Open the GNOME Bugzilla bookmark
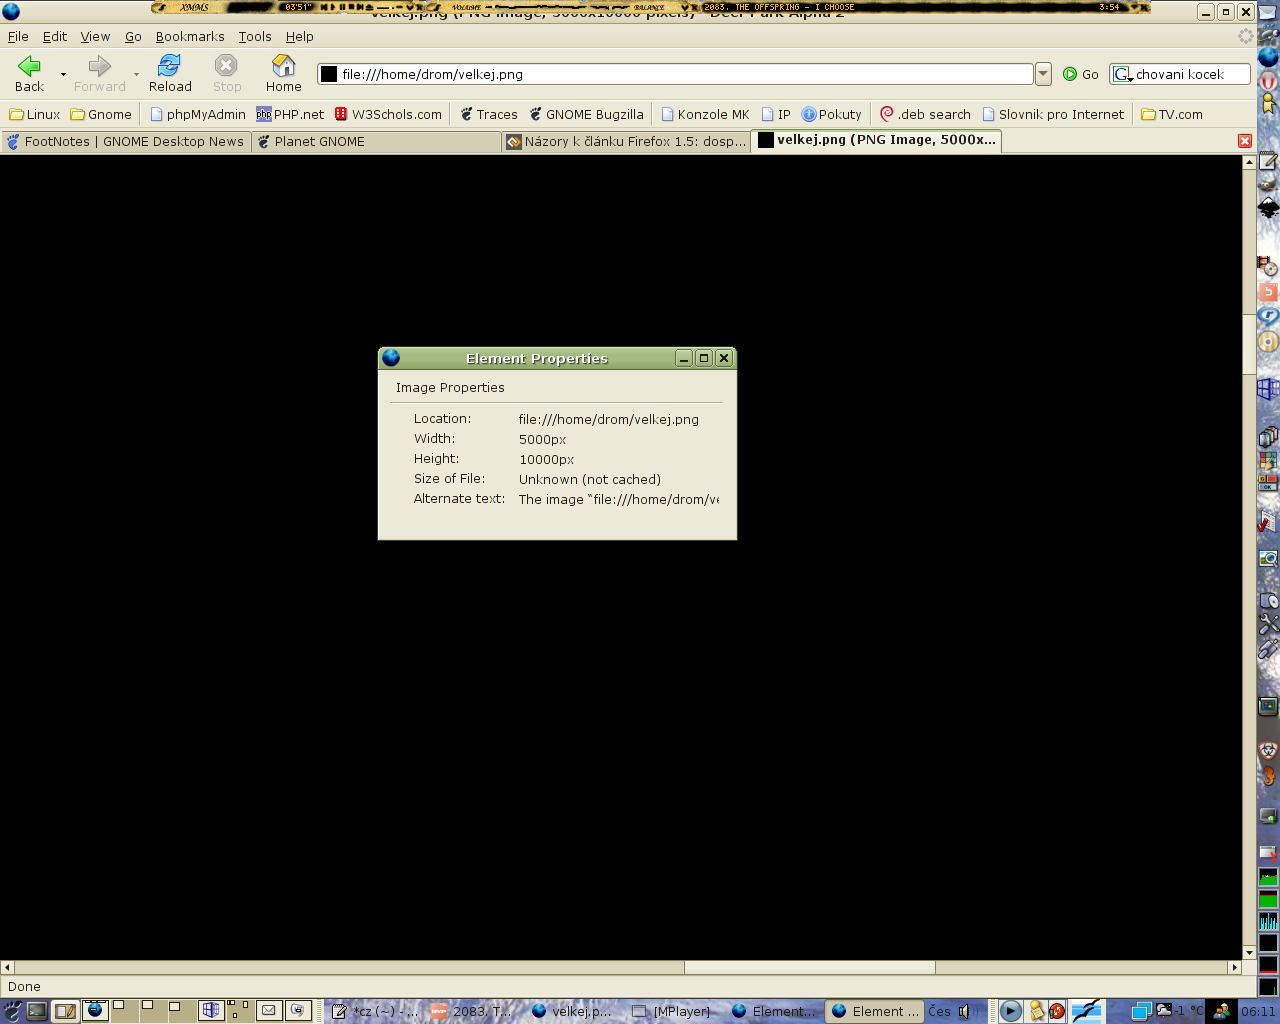This screenshot has width=1280, height=1024. click(x=586, y=114)
